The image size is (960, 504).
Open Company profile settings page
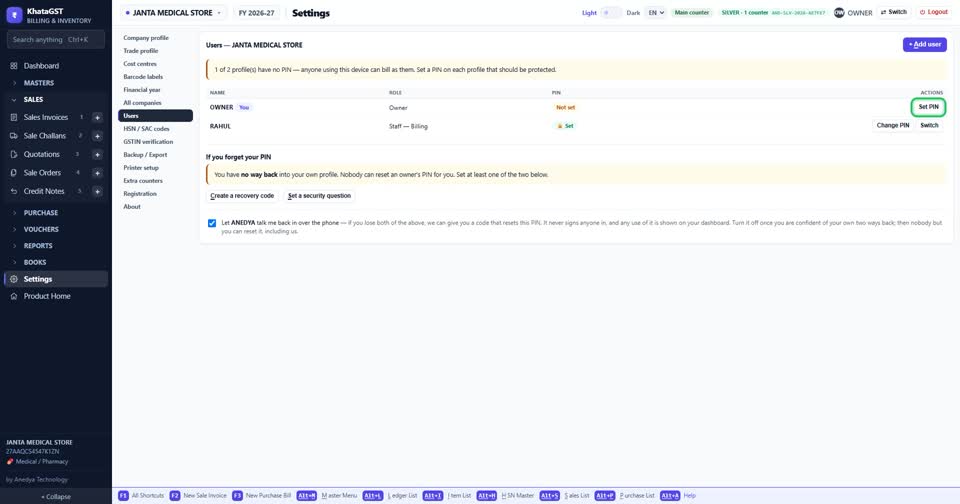[x=155, y=38]
